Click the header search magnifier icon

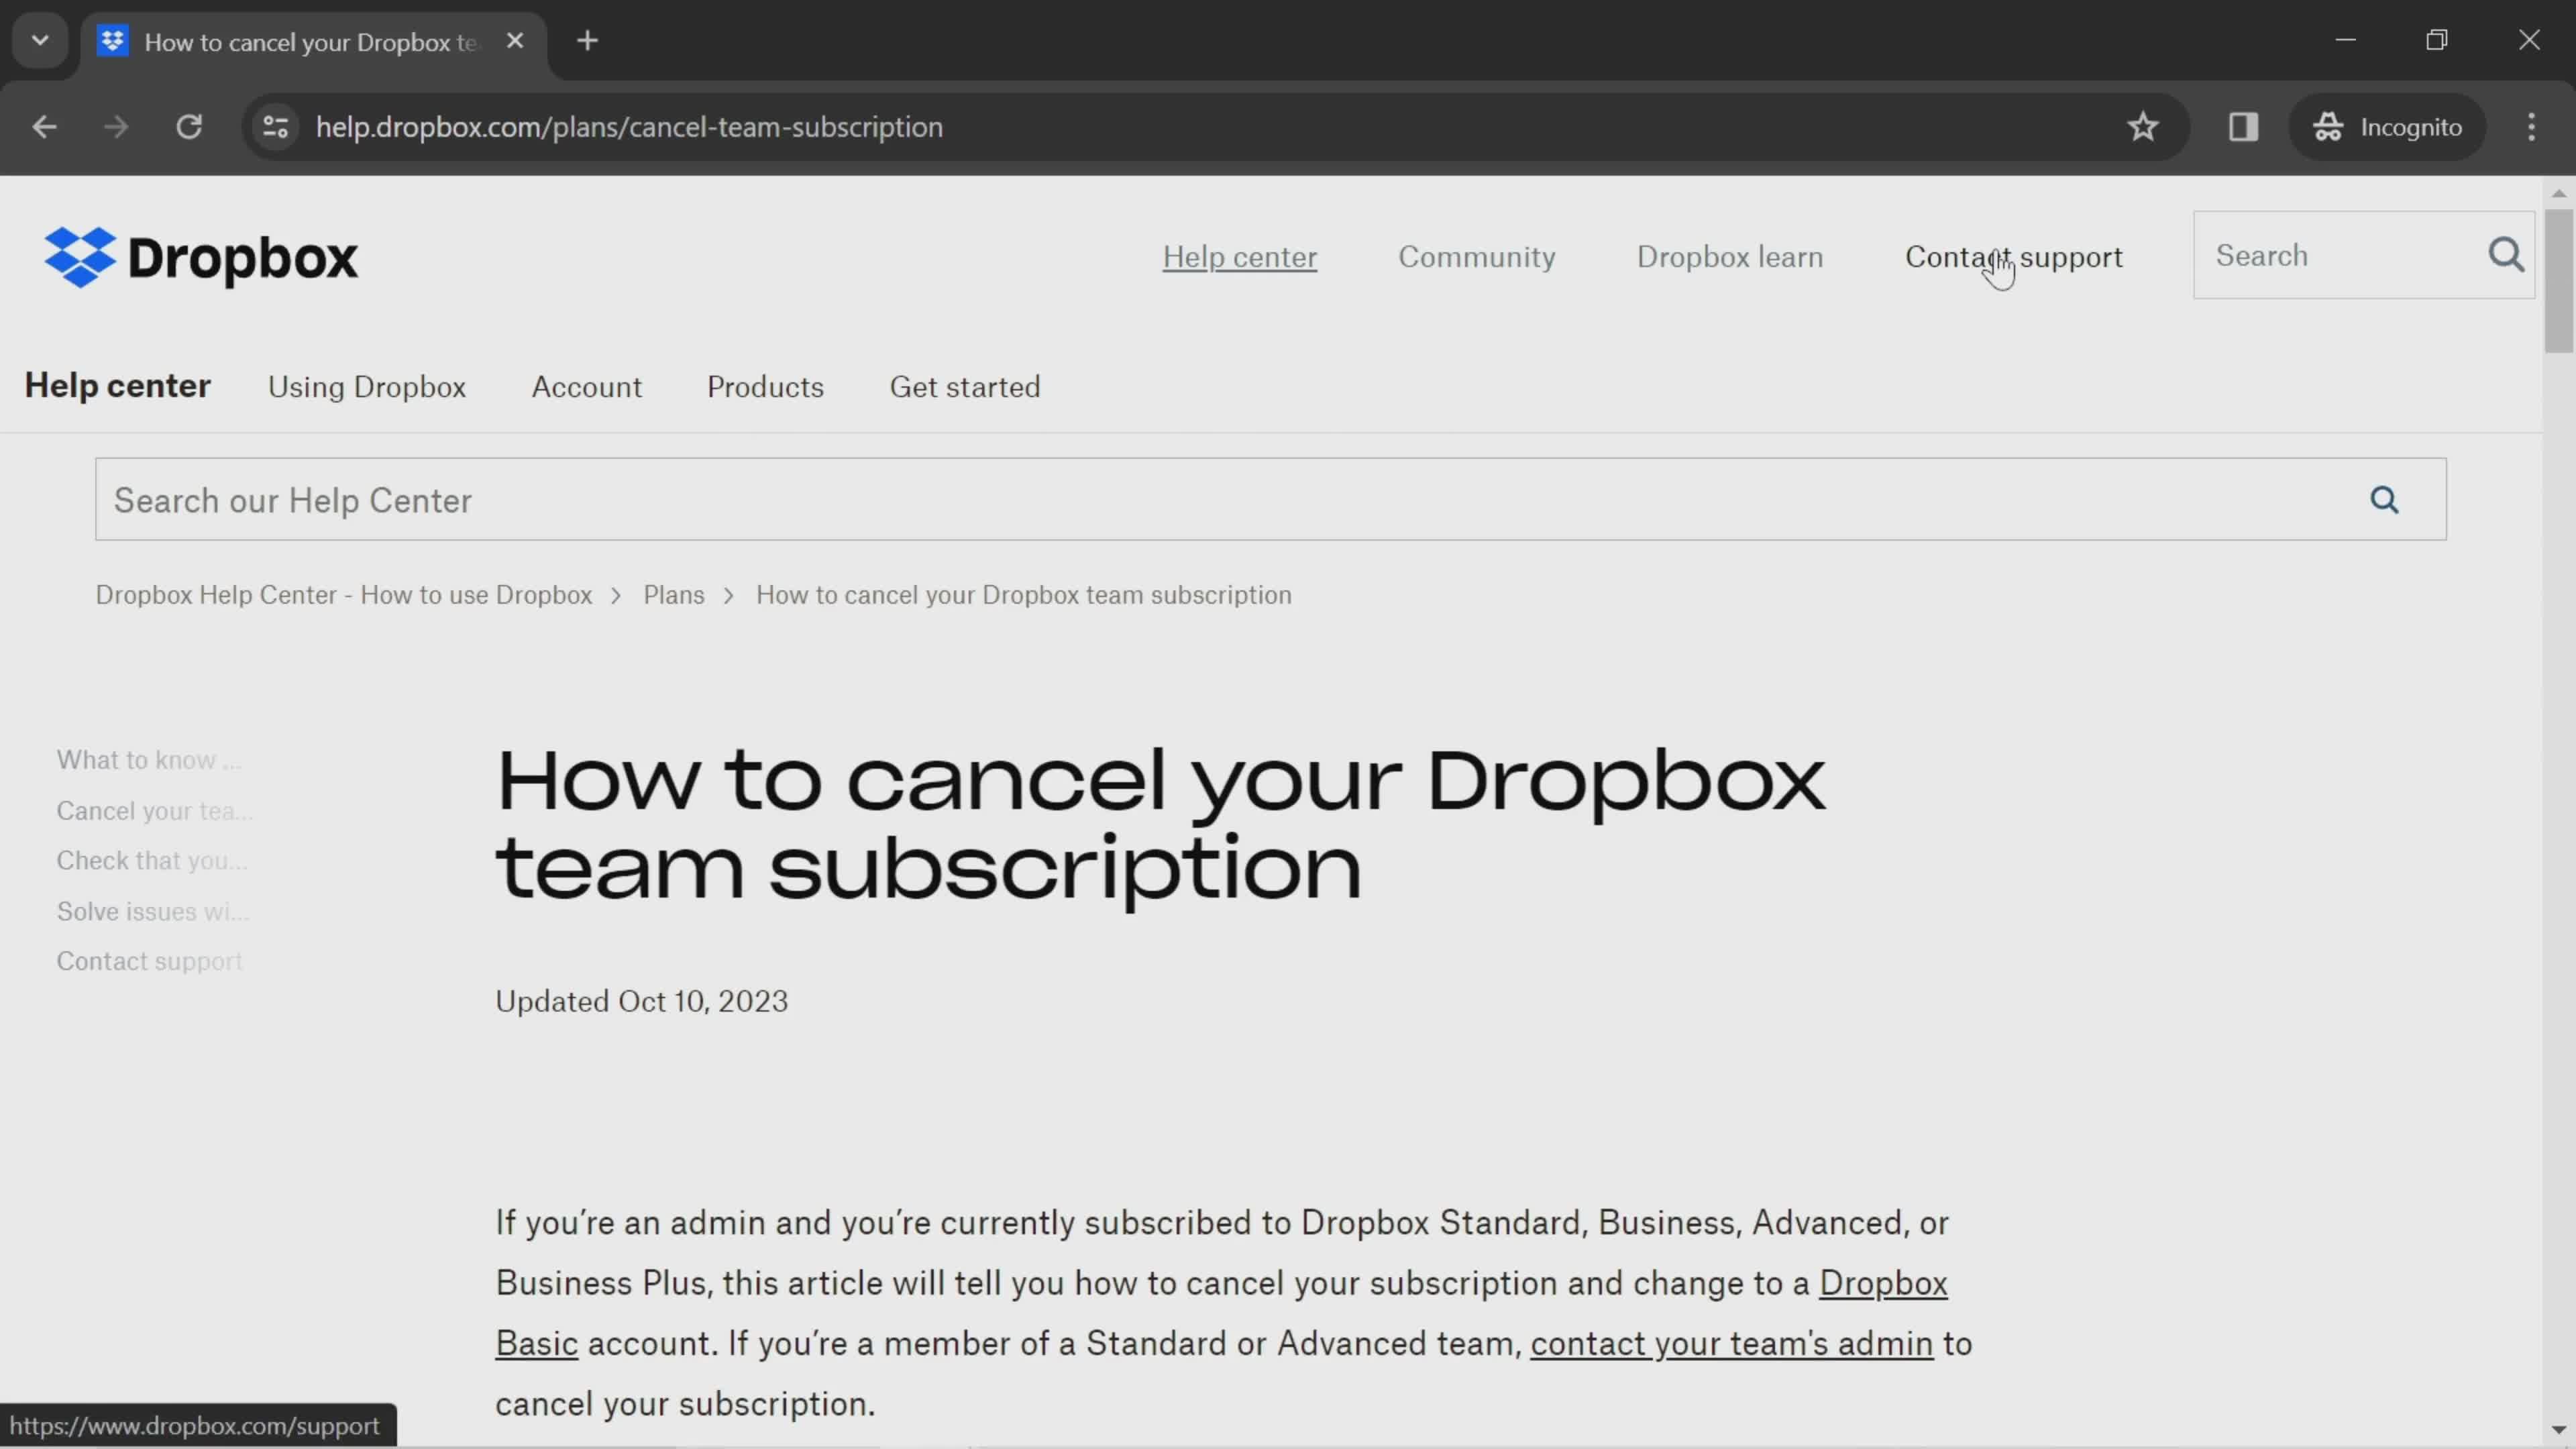point(2506,255)
